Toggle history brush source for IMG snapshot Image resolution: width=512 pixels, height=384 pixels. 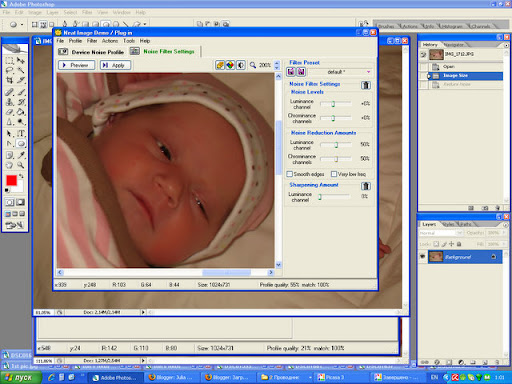pos(423,54)
